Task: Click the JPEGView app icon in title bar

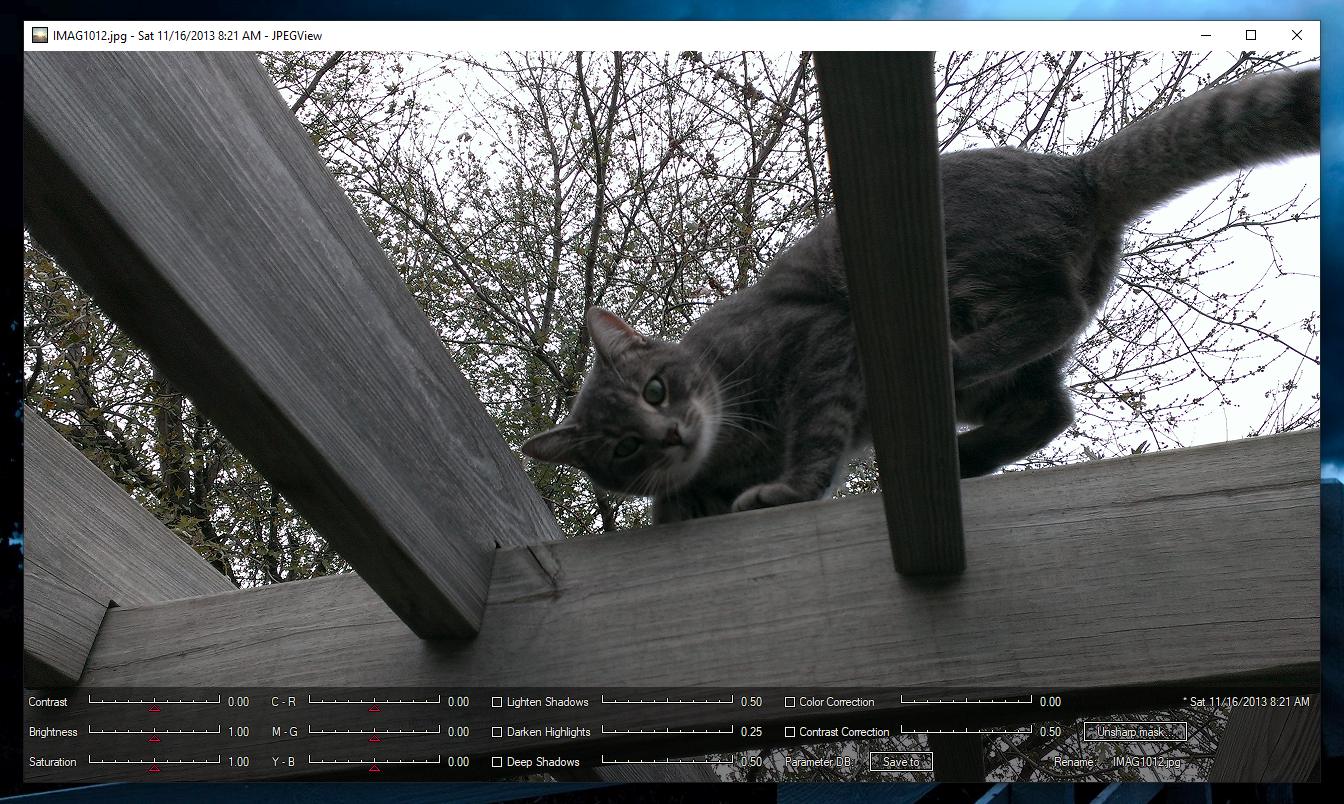Action: pyautogui.click(x=39, y=35)
